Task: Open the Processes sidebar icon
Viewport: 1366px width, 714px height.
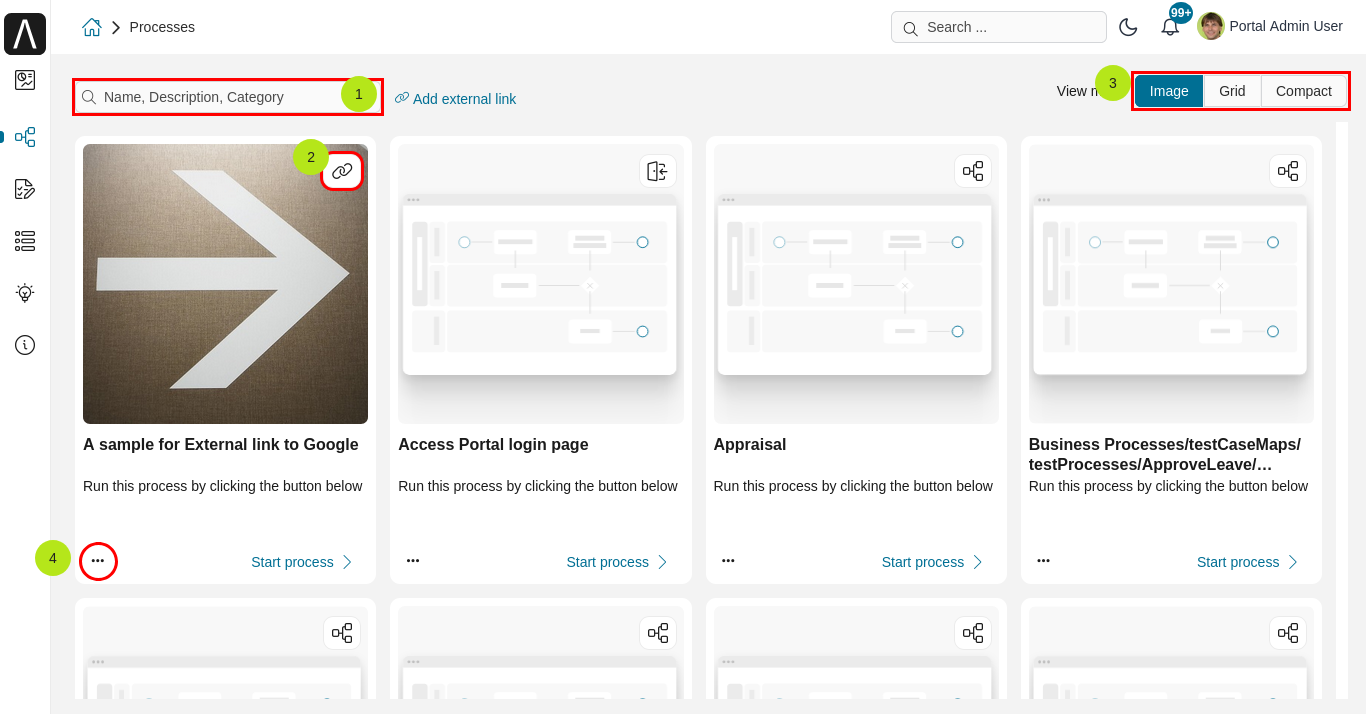Action: click(x=25, y=137)
